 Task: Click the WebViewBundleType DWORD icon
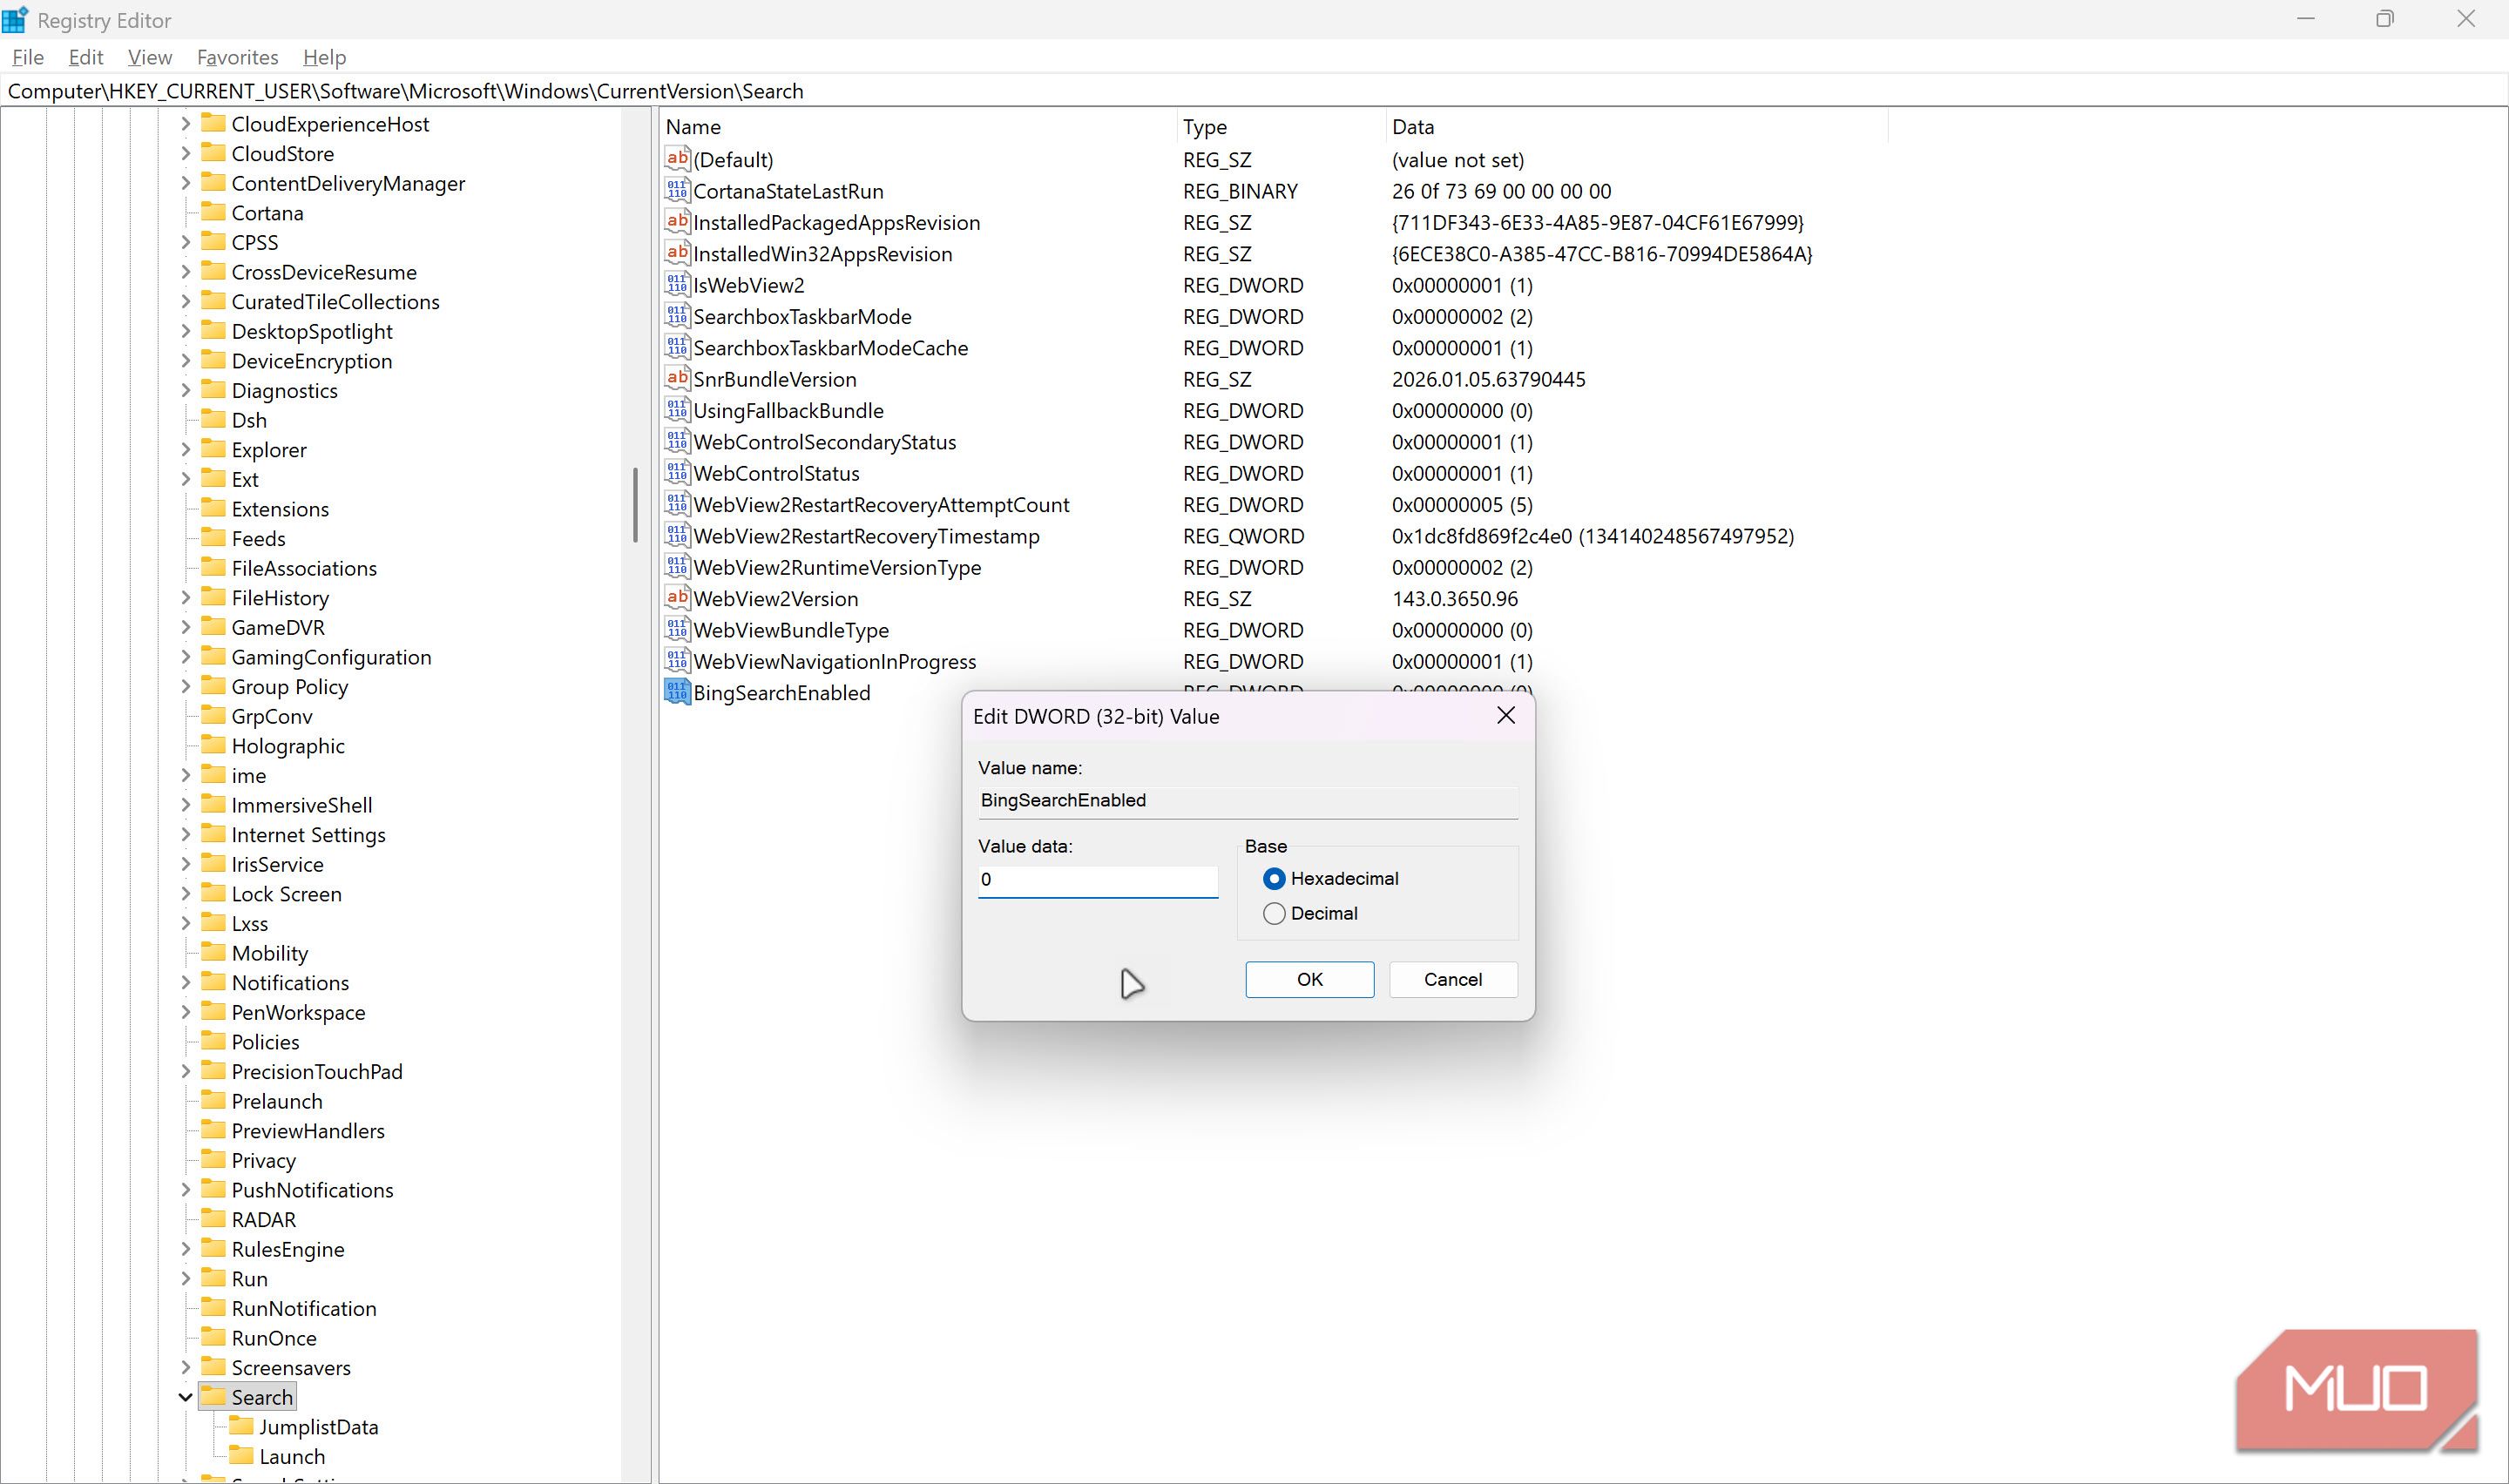(x=677, y=630)
